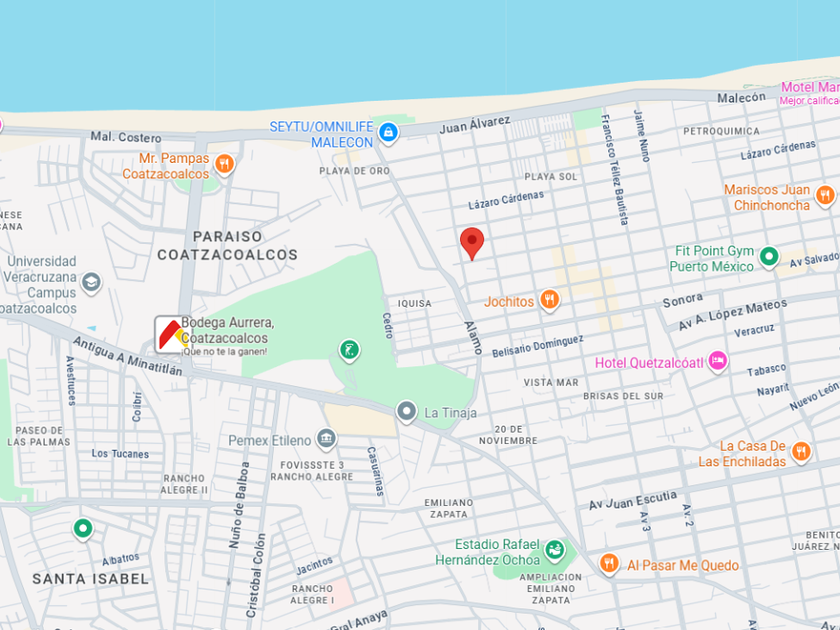Select the VISTA MAR area label
840x630 pixels.
coord(551,382)
